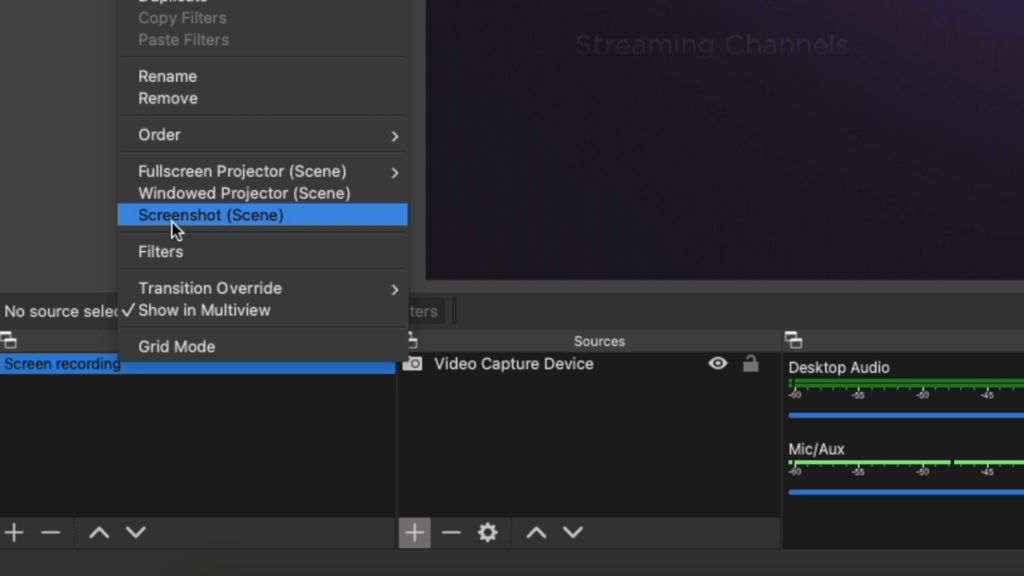Click the No source selected text
The width and height of the screenshot is (1024, 576).
tap(61, 312)
